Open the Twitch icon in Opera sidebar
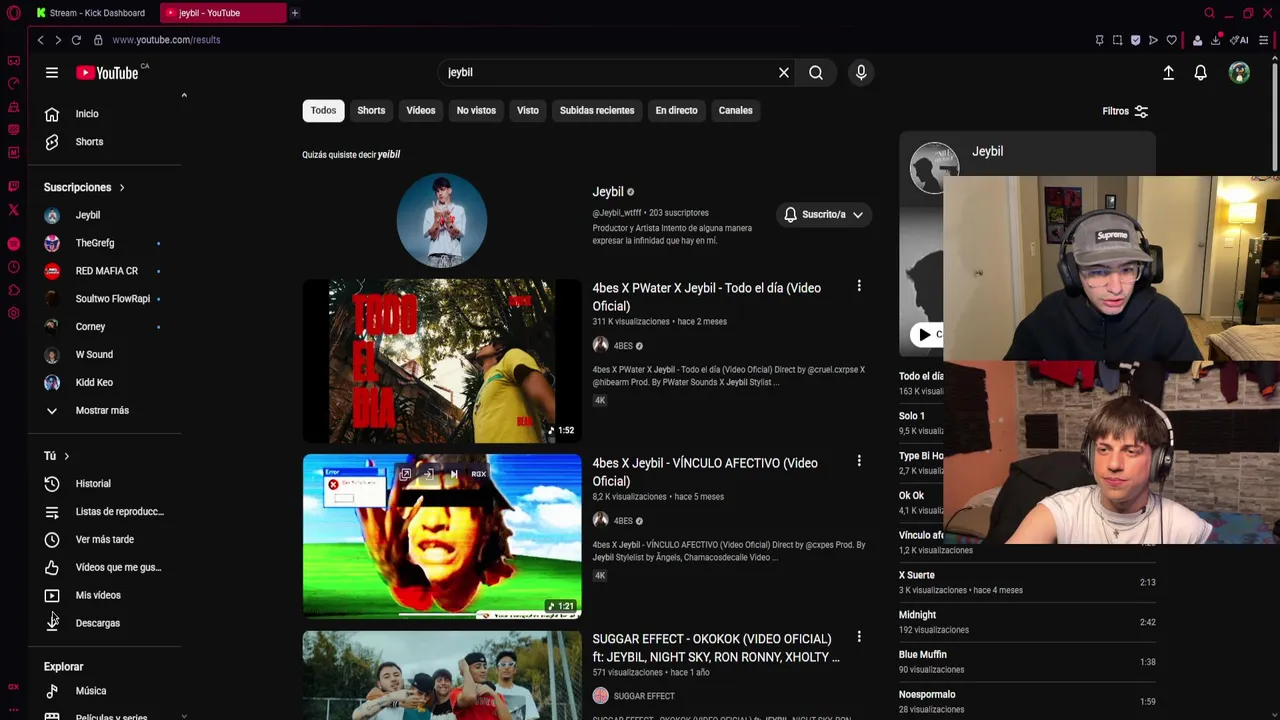The image size is (1280, 720). coord(13,186)
